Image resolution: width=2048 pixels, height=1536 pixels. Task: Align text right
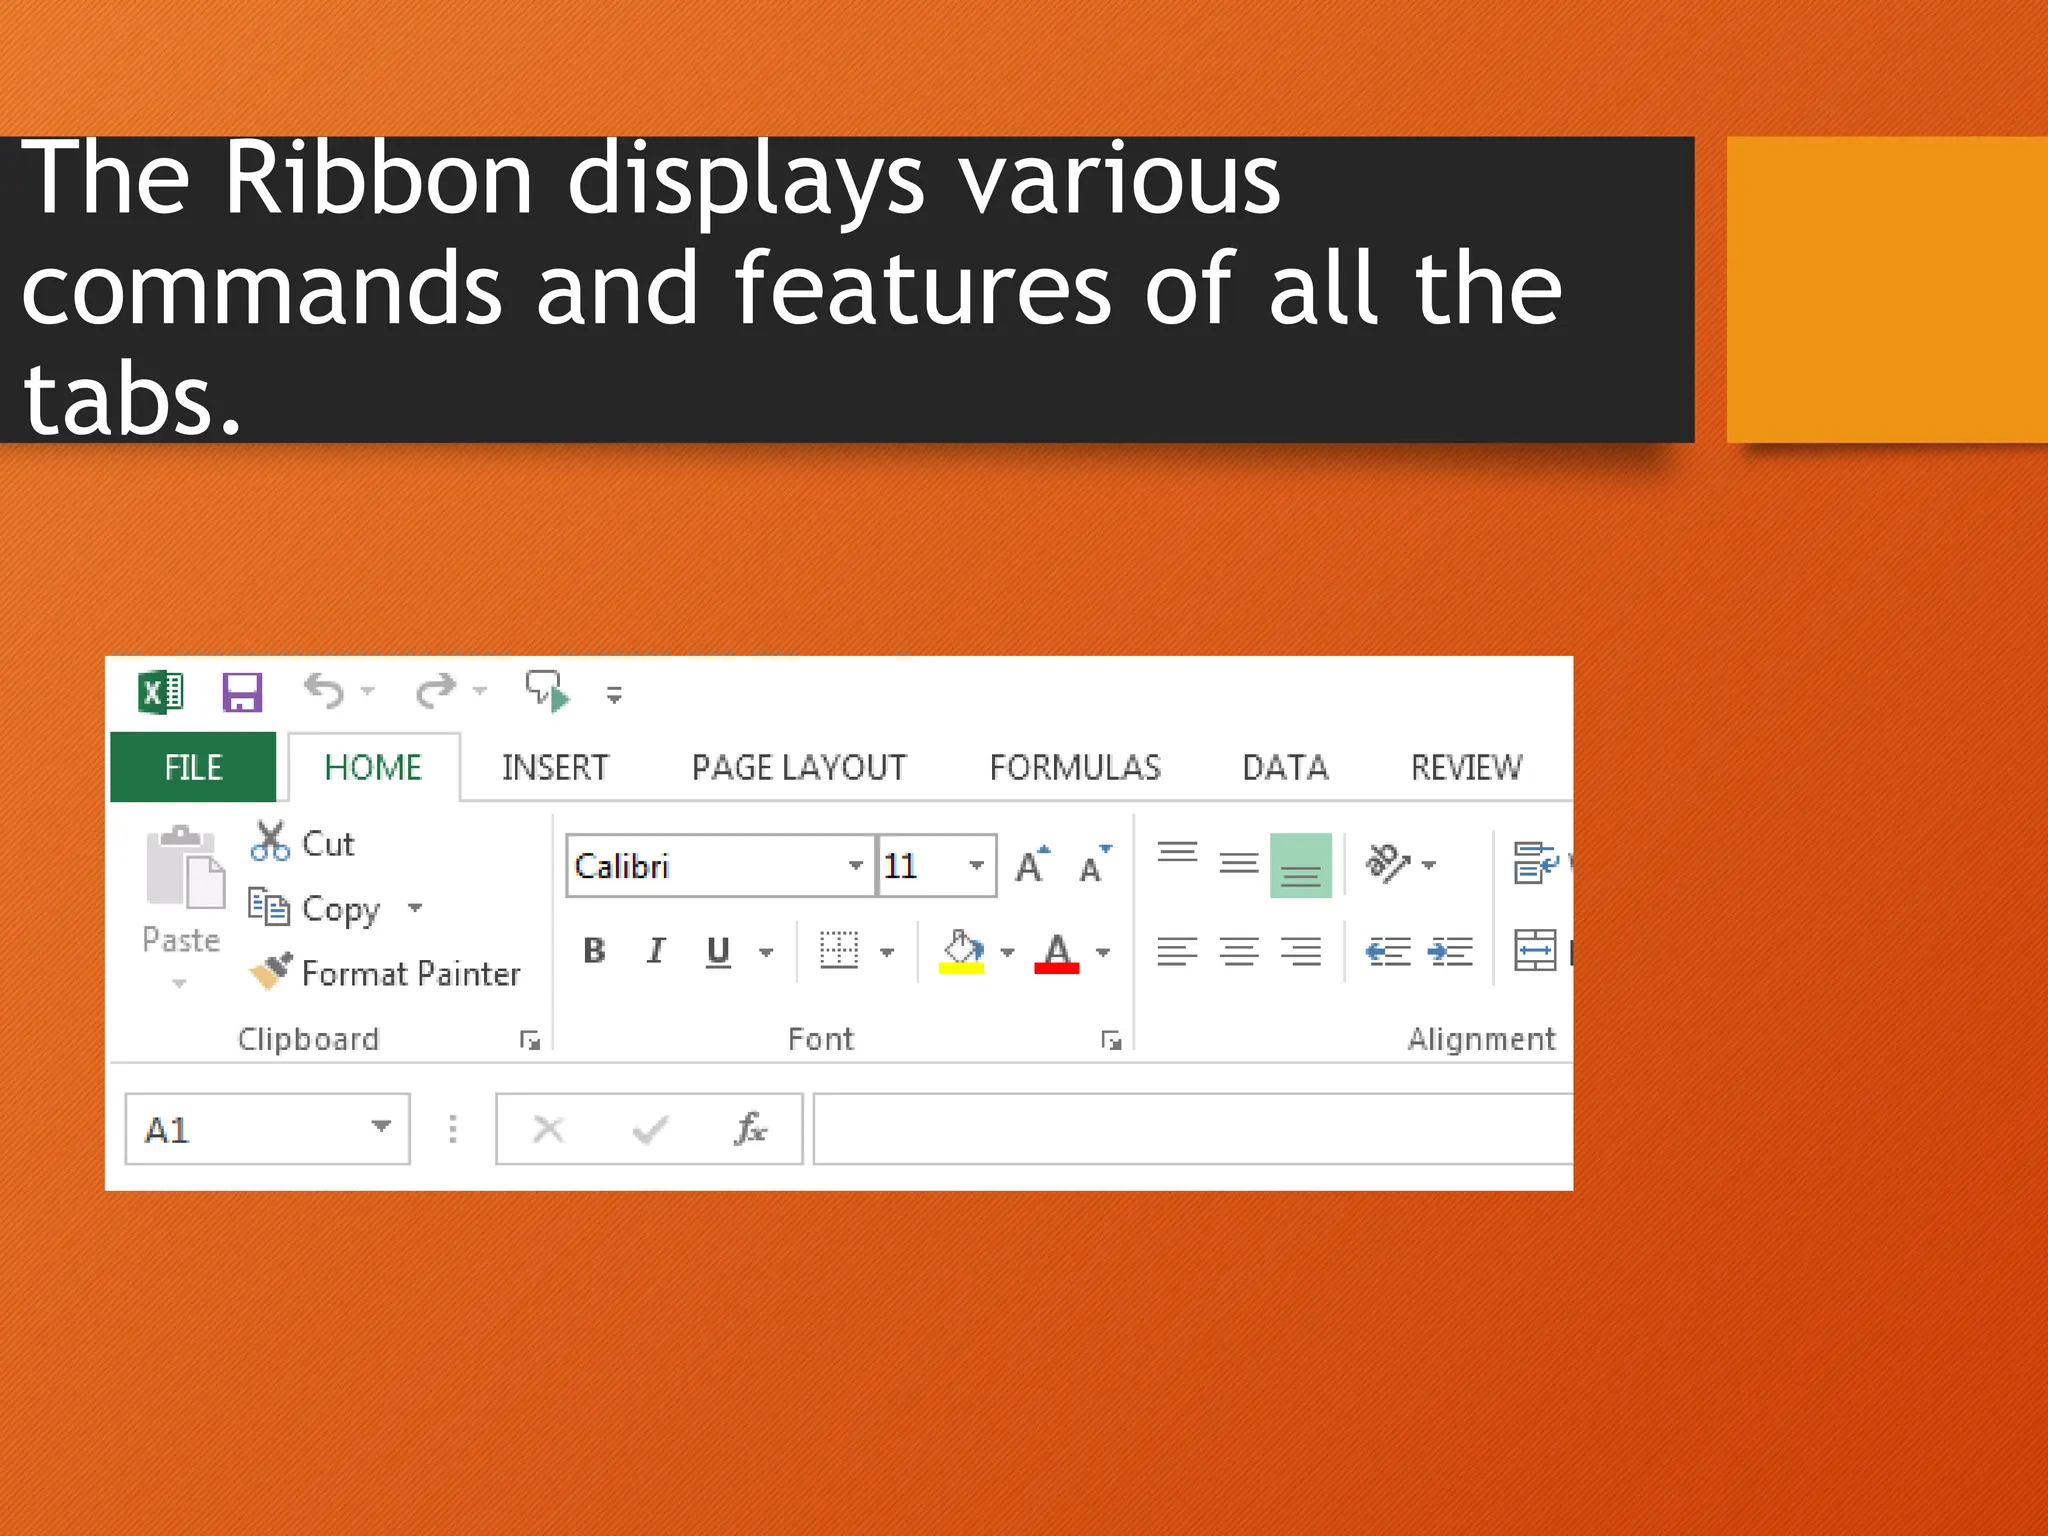pos(1301,951)
